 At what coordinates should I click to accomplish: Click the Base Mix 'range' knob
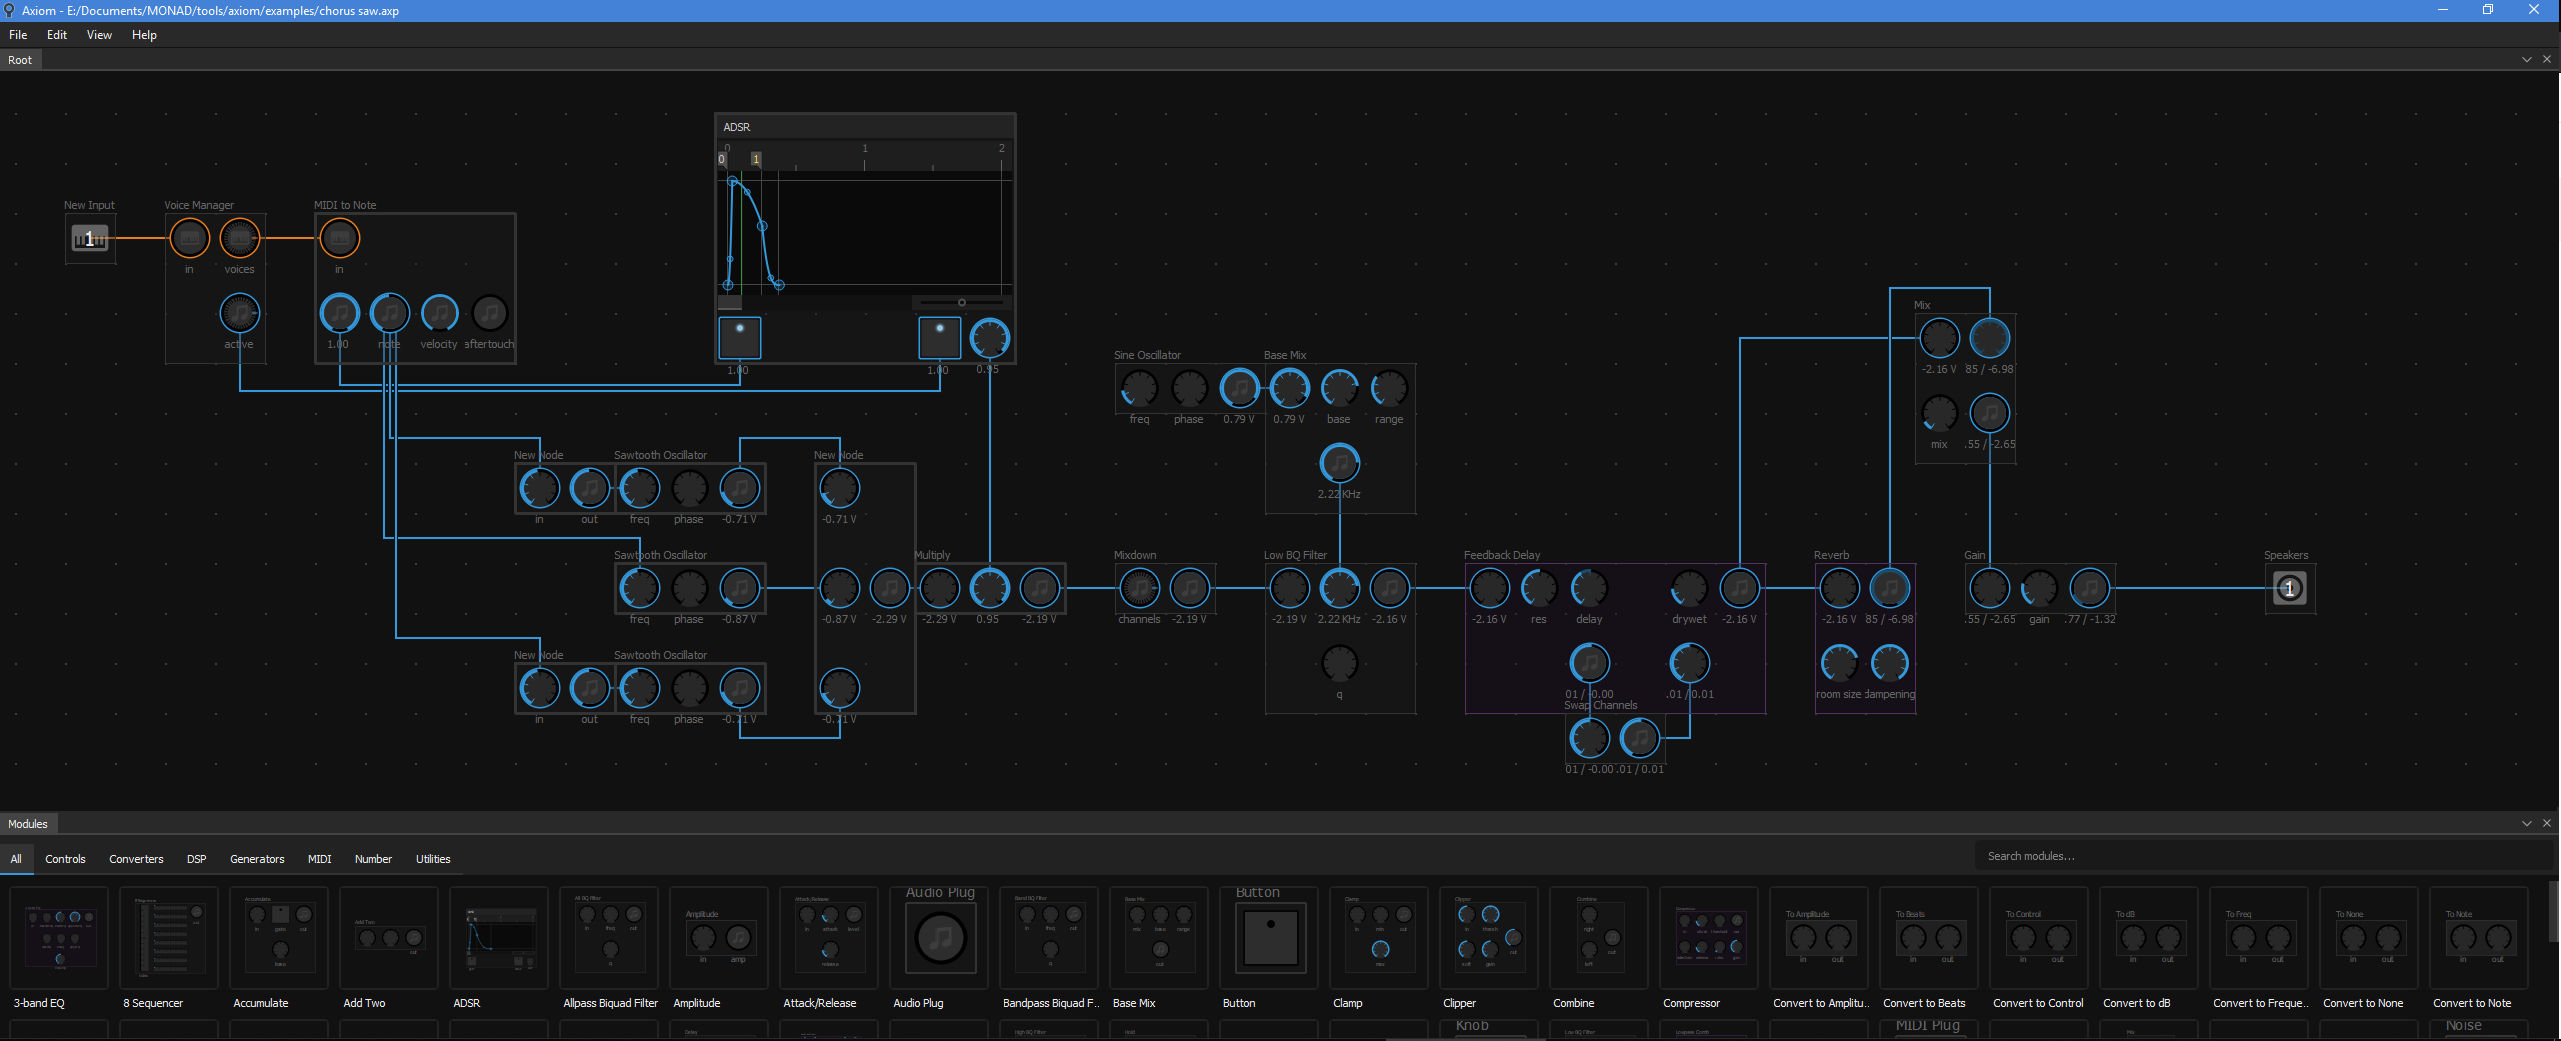point(1389,388)
